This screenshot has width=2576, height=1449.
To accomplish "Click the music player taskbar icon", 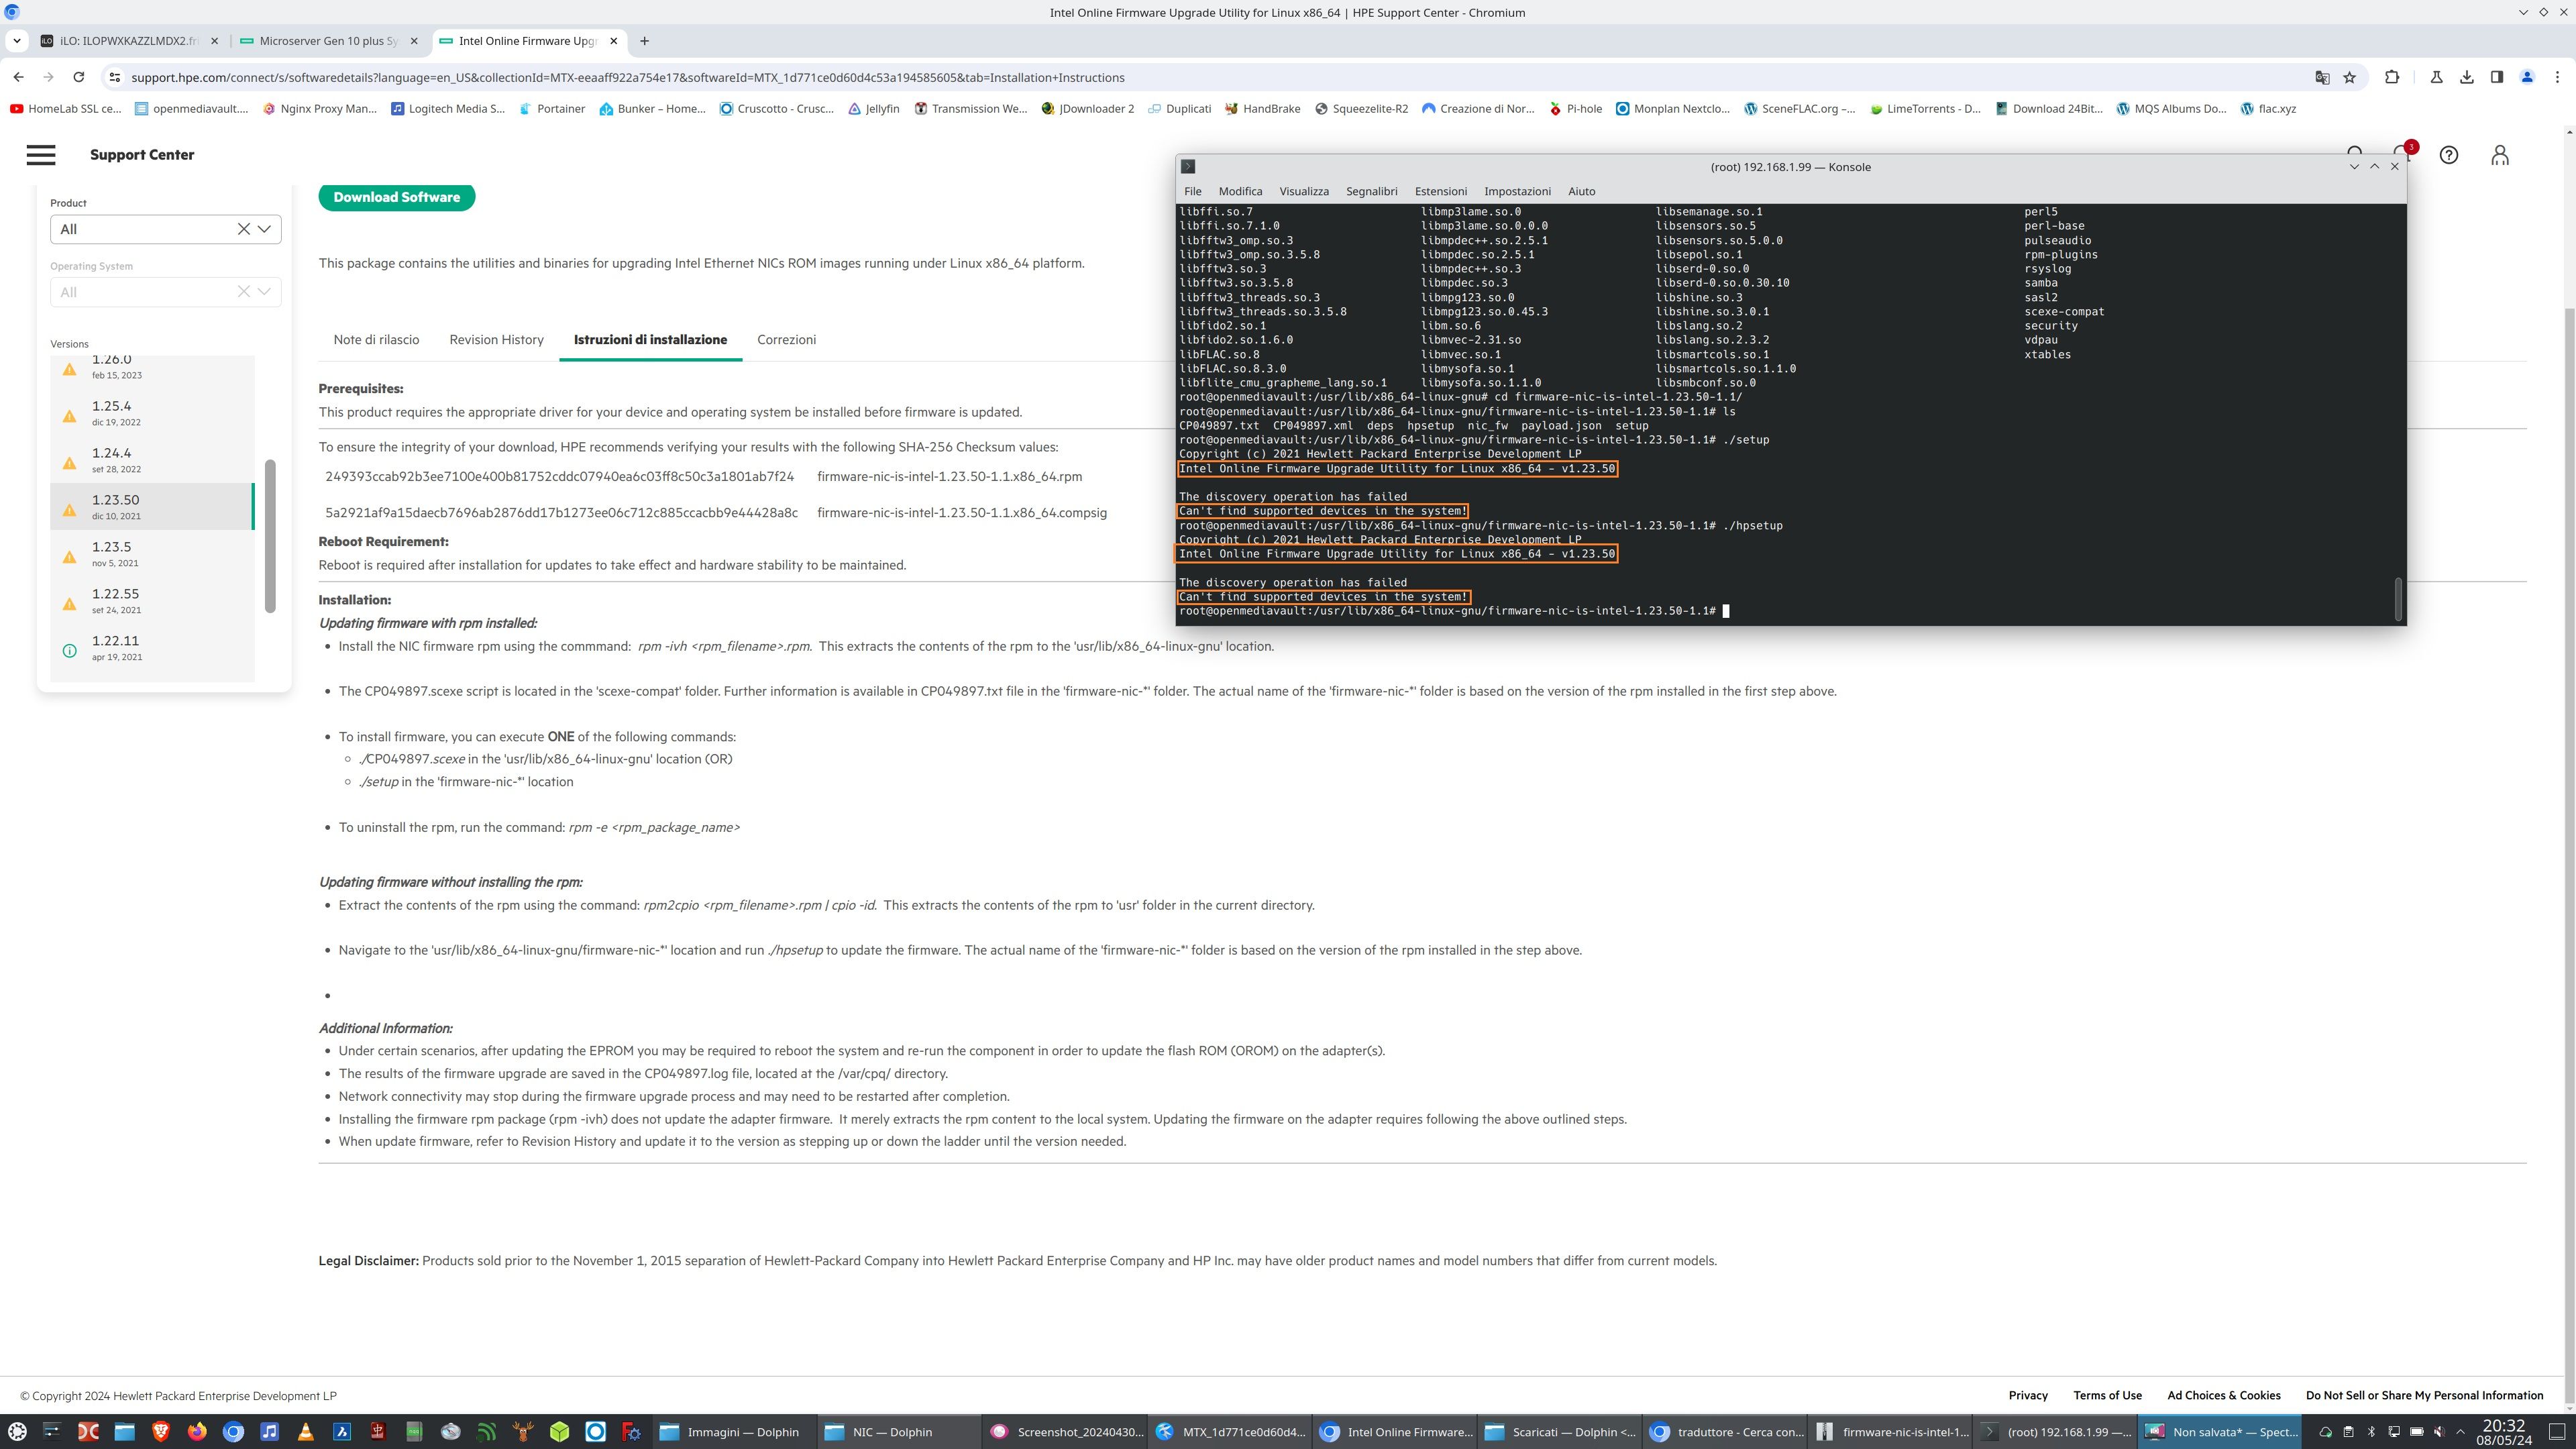I will 270,1431.
